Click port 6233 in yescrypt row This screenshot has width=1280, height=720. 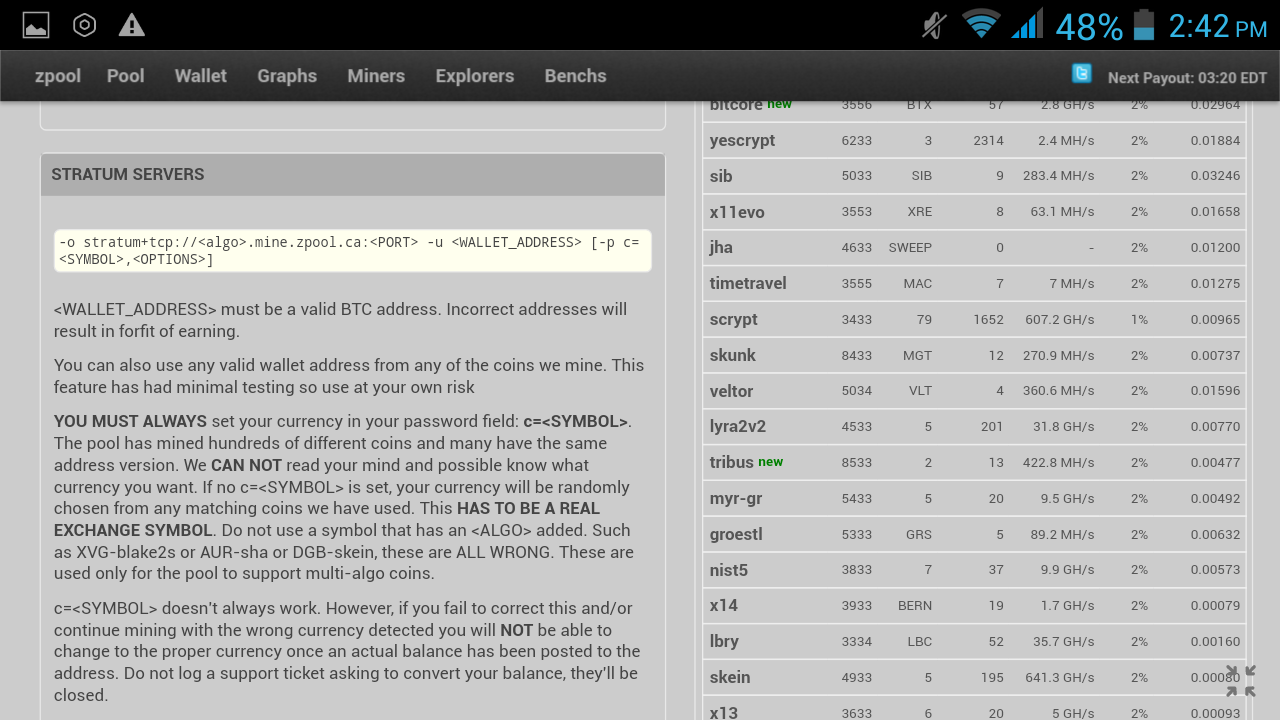tap(857, 141)
